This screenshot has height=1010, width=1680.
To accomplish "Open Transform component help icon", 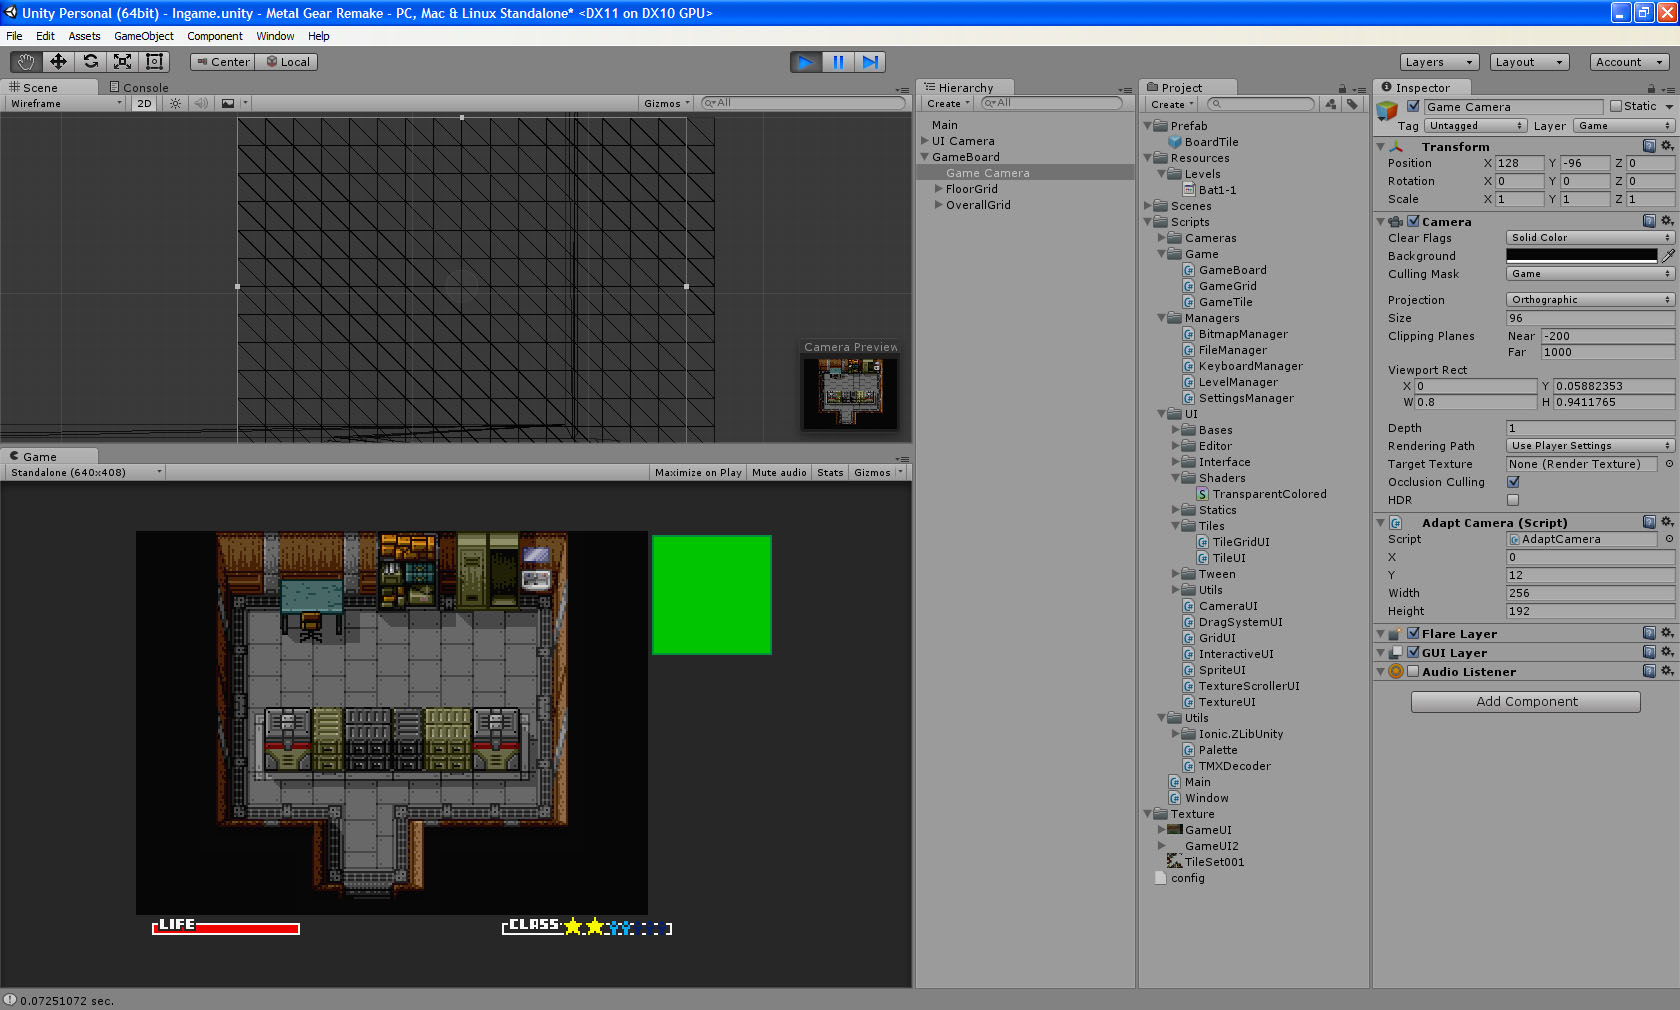I will (1649, 146).
